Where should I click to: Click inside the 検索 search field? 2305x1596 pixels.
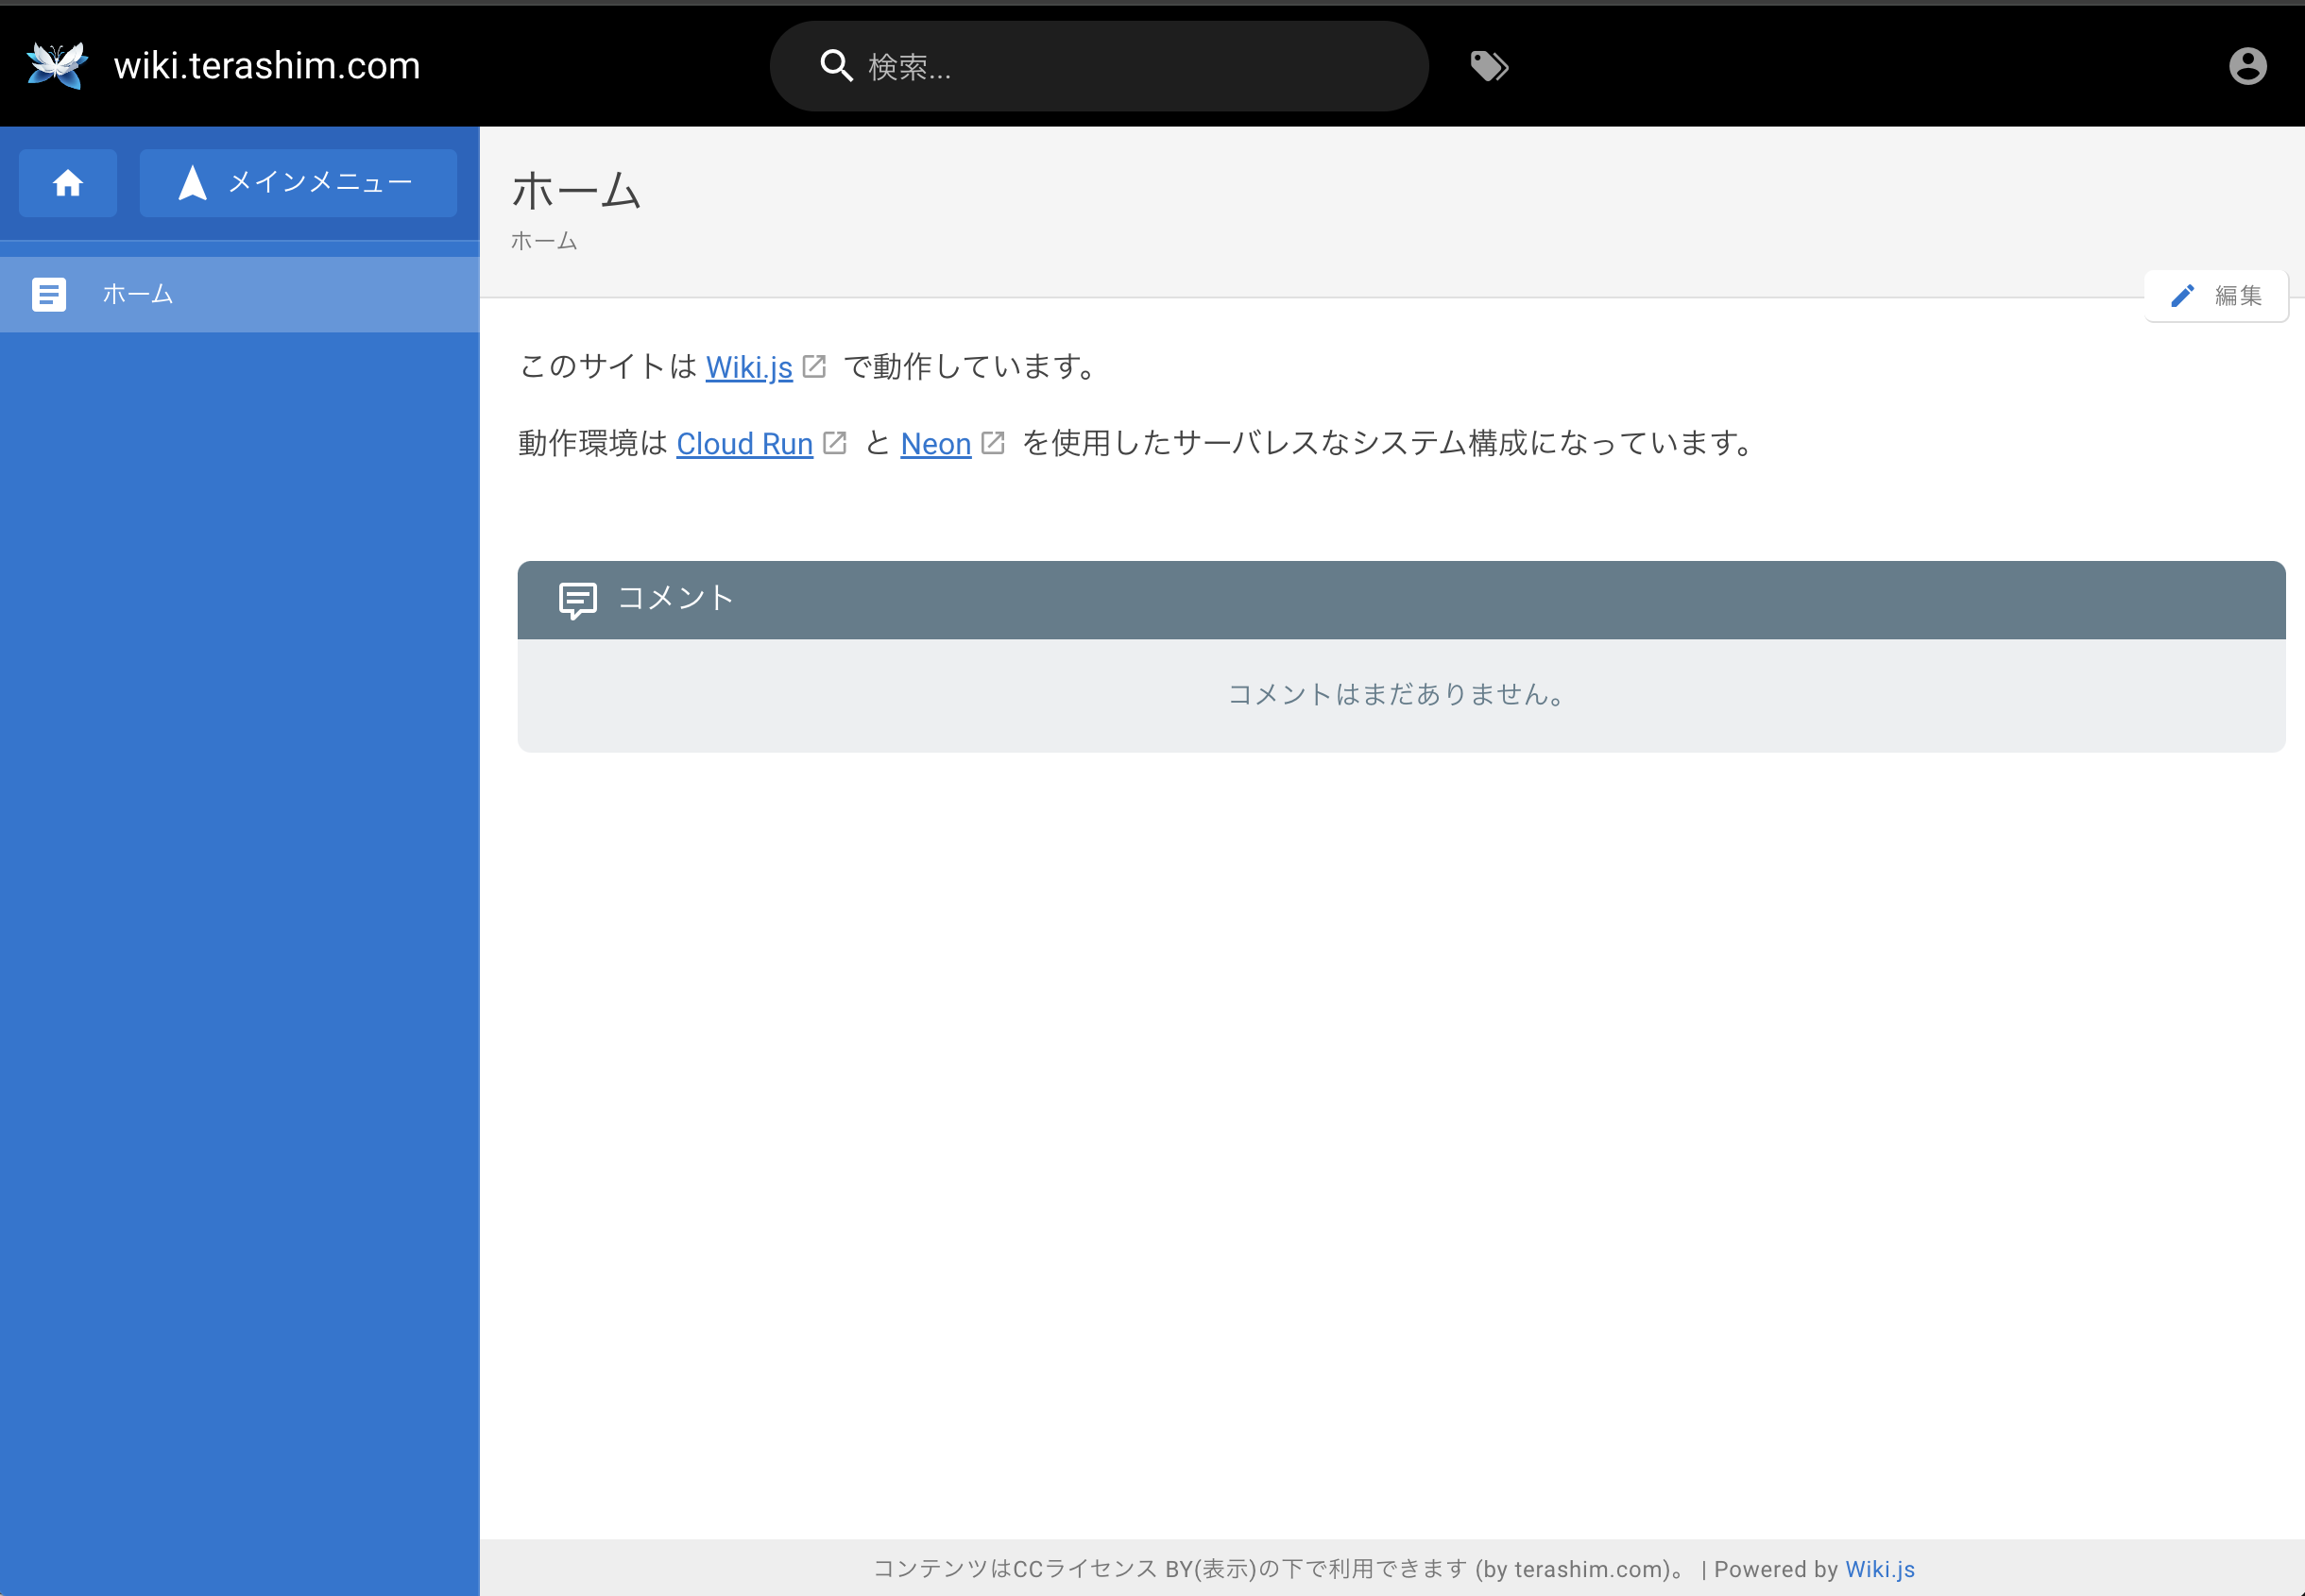(1100, 65)
